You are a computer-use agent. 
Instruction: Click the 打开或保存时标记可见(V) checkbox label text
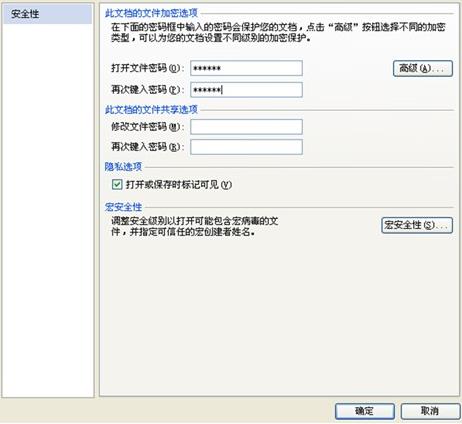(179, 185)
